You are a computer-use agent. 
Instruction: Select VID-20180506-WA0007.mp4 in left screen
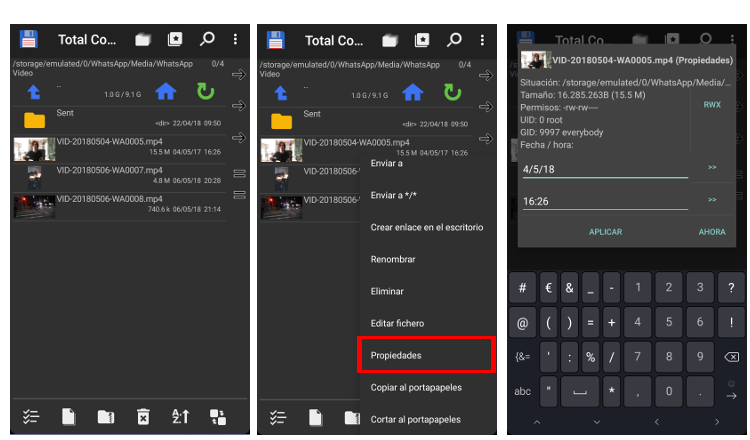coord(120,177)
